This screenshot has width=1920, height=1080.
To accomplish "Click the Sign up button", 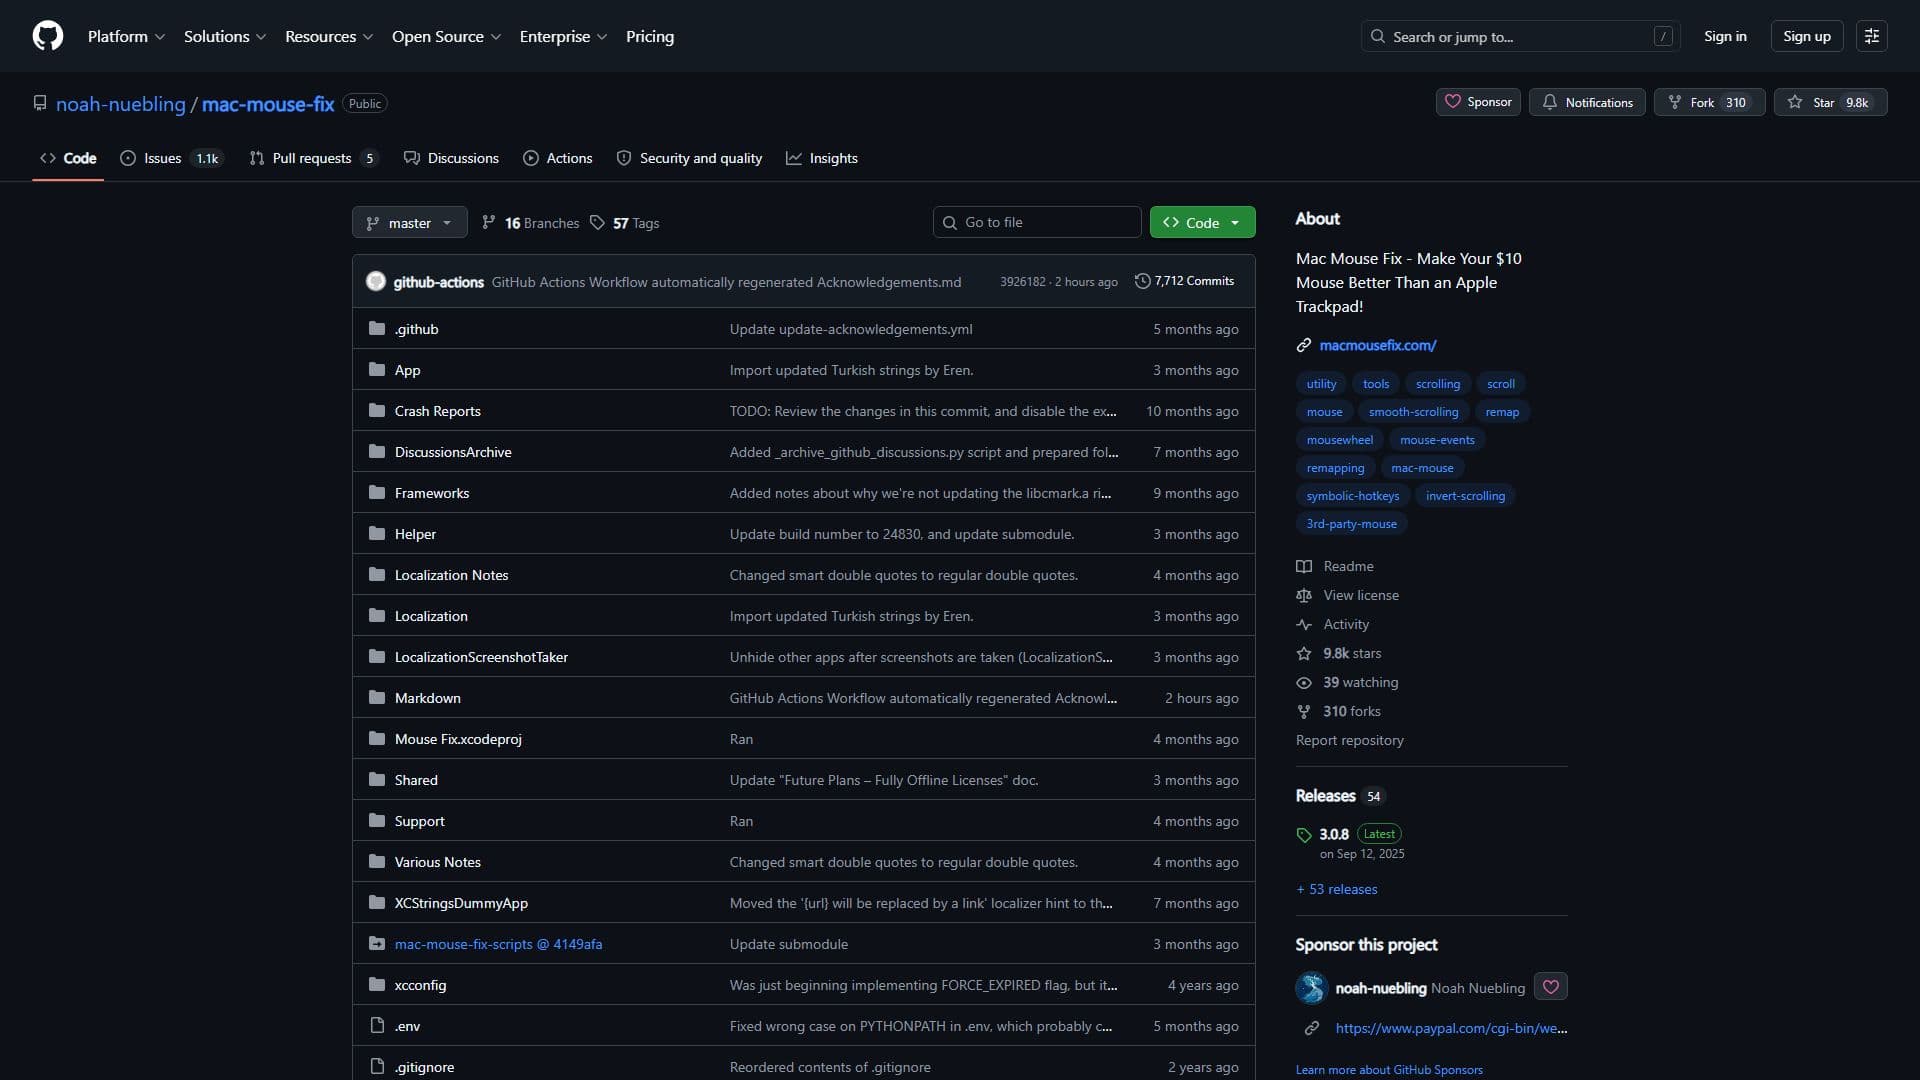I will tap(1807, 36).
